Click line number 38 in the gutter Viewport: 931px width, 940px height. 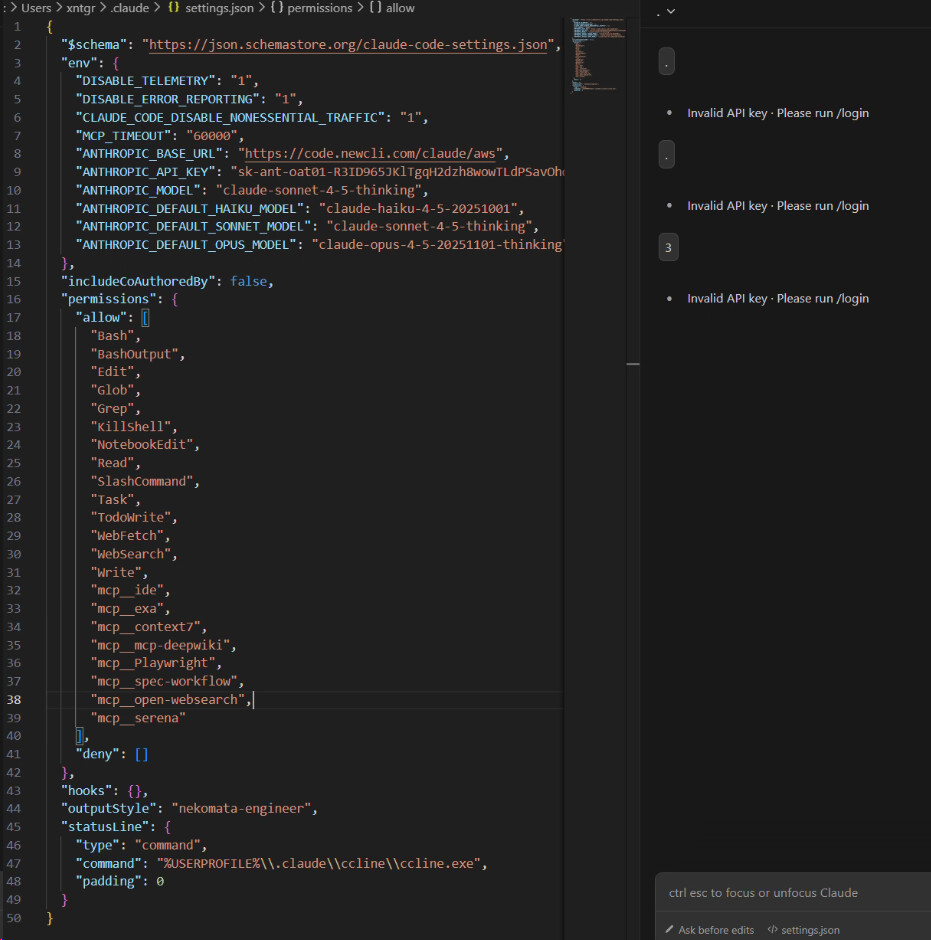[x=14, y=700]
